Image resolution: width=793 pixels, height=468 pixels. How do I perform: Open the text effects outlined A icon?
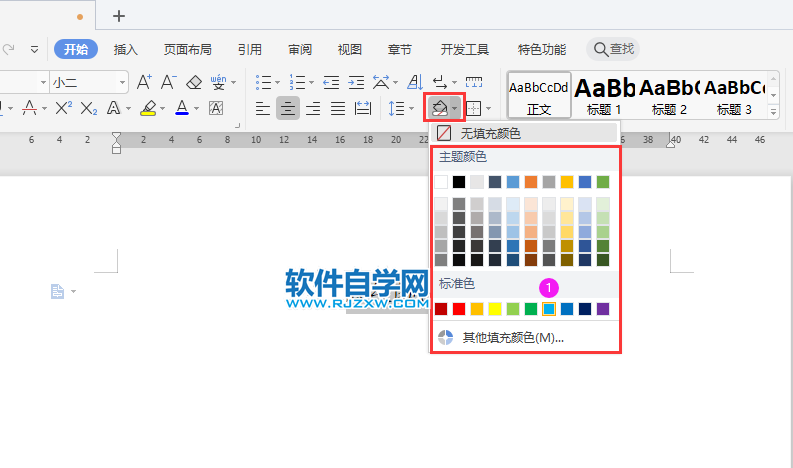click(x=114, y=108)
